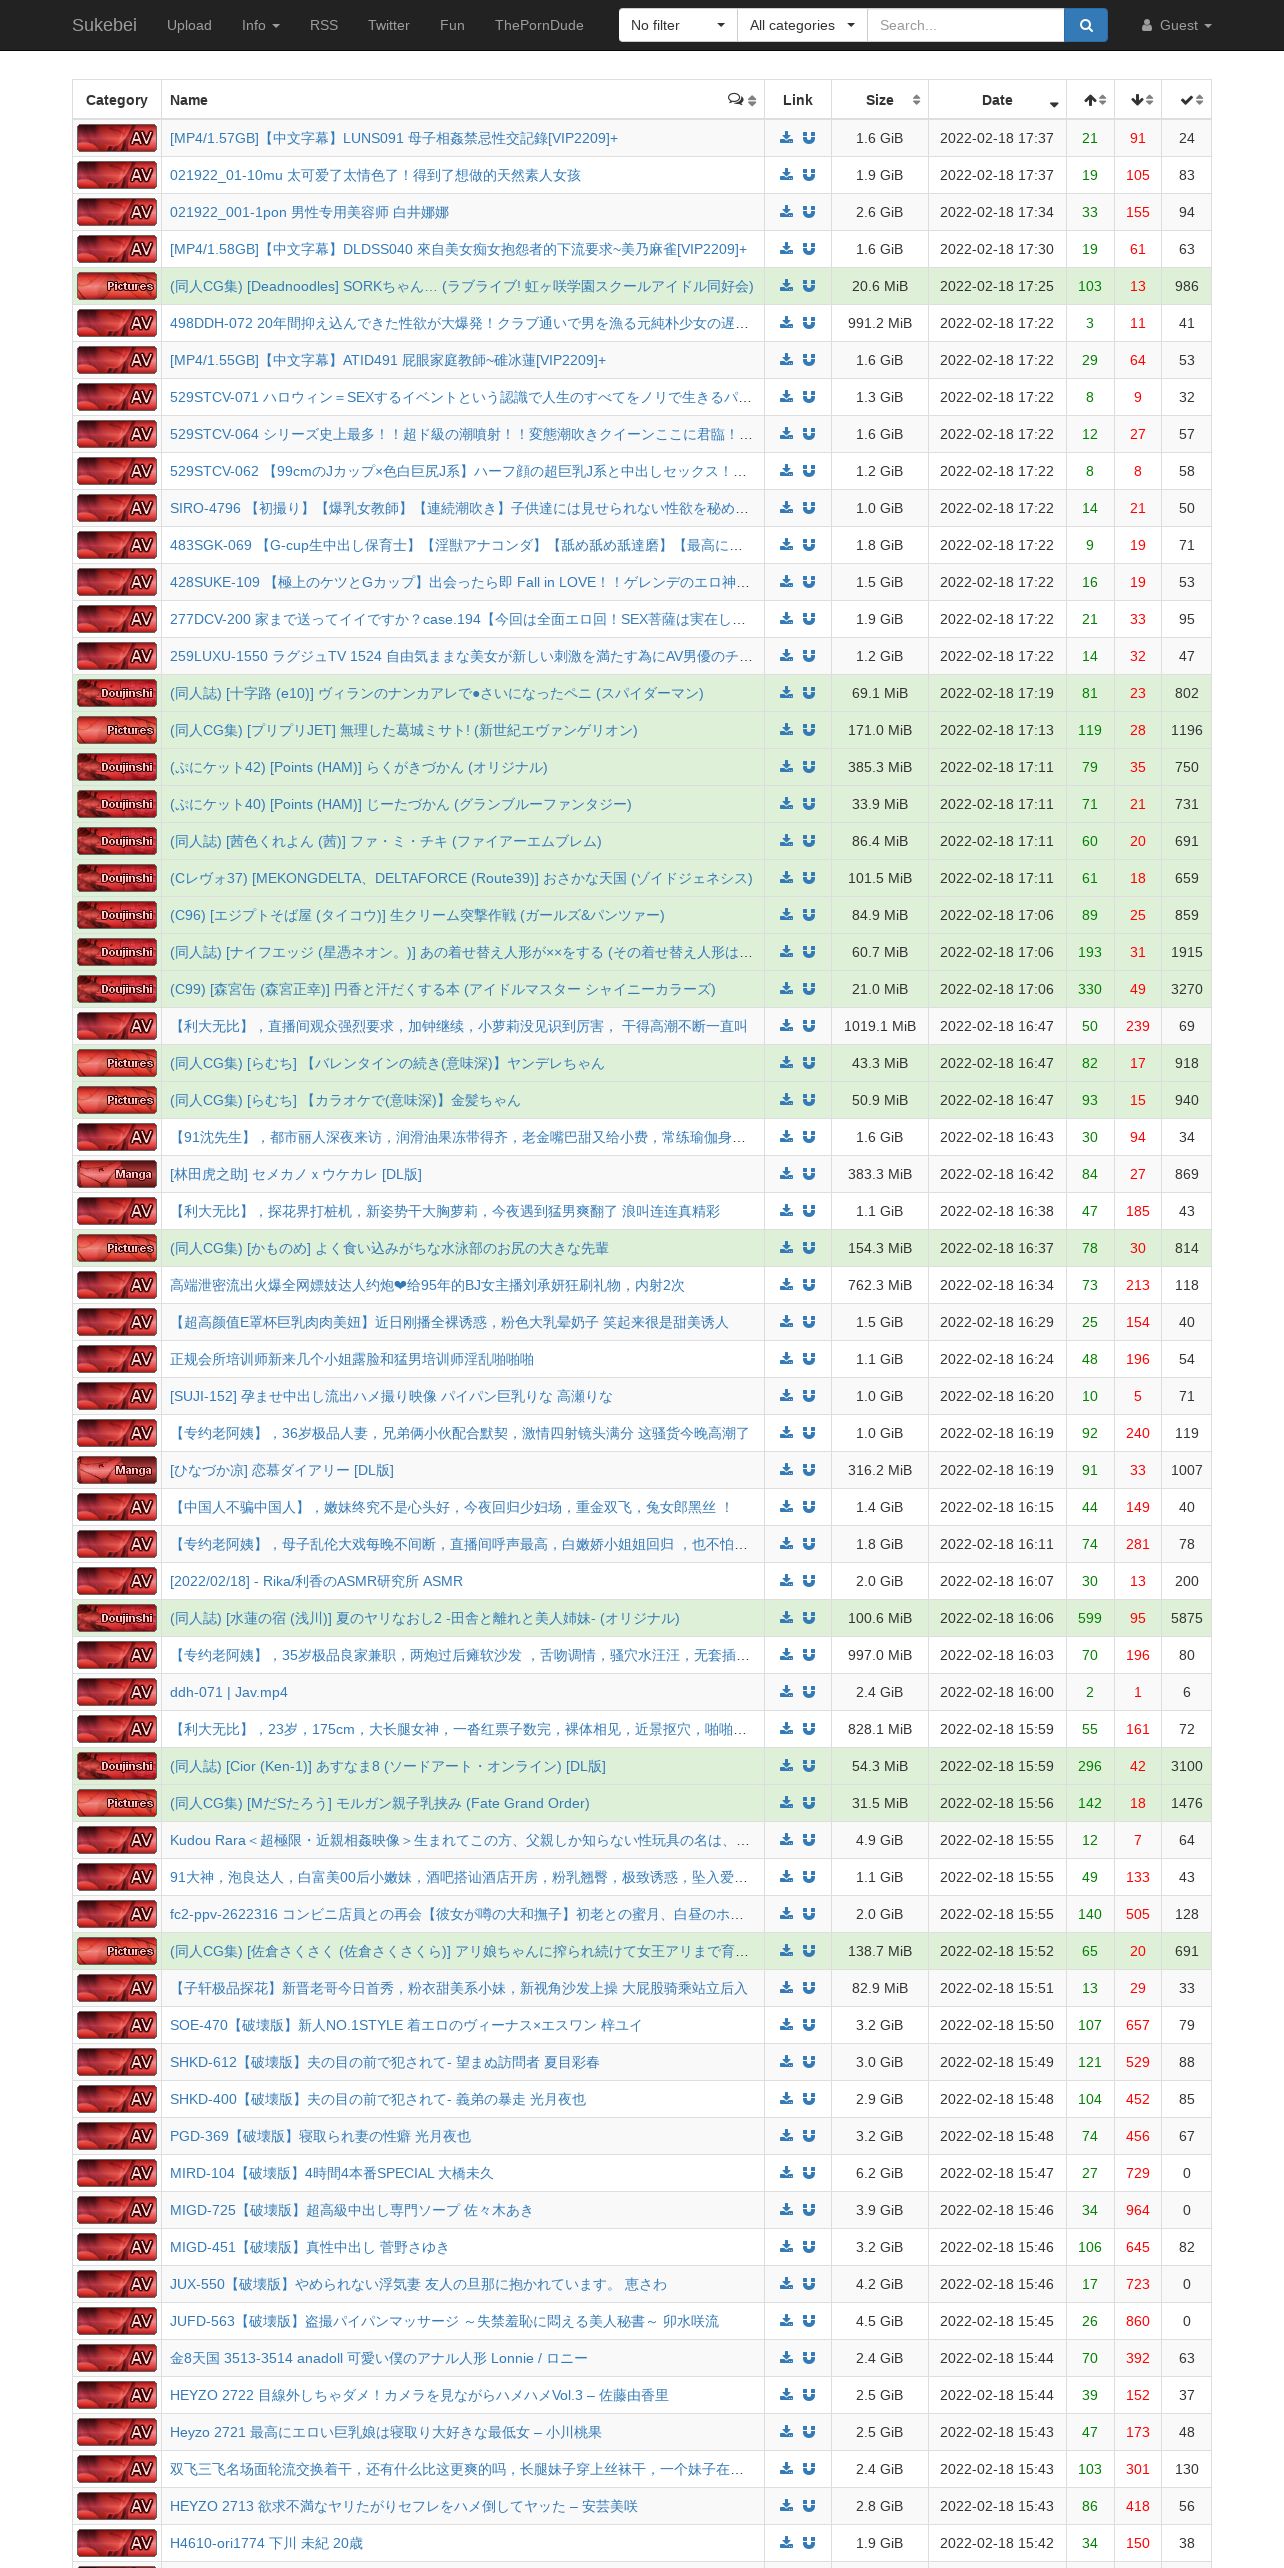
Task: Download torrent file for JUFD-563 row
Action: 786,2321
